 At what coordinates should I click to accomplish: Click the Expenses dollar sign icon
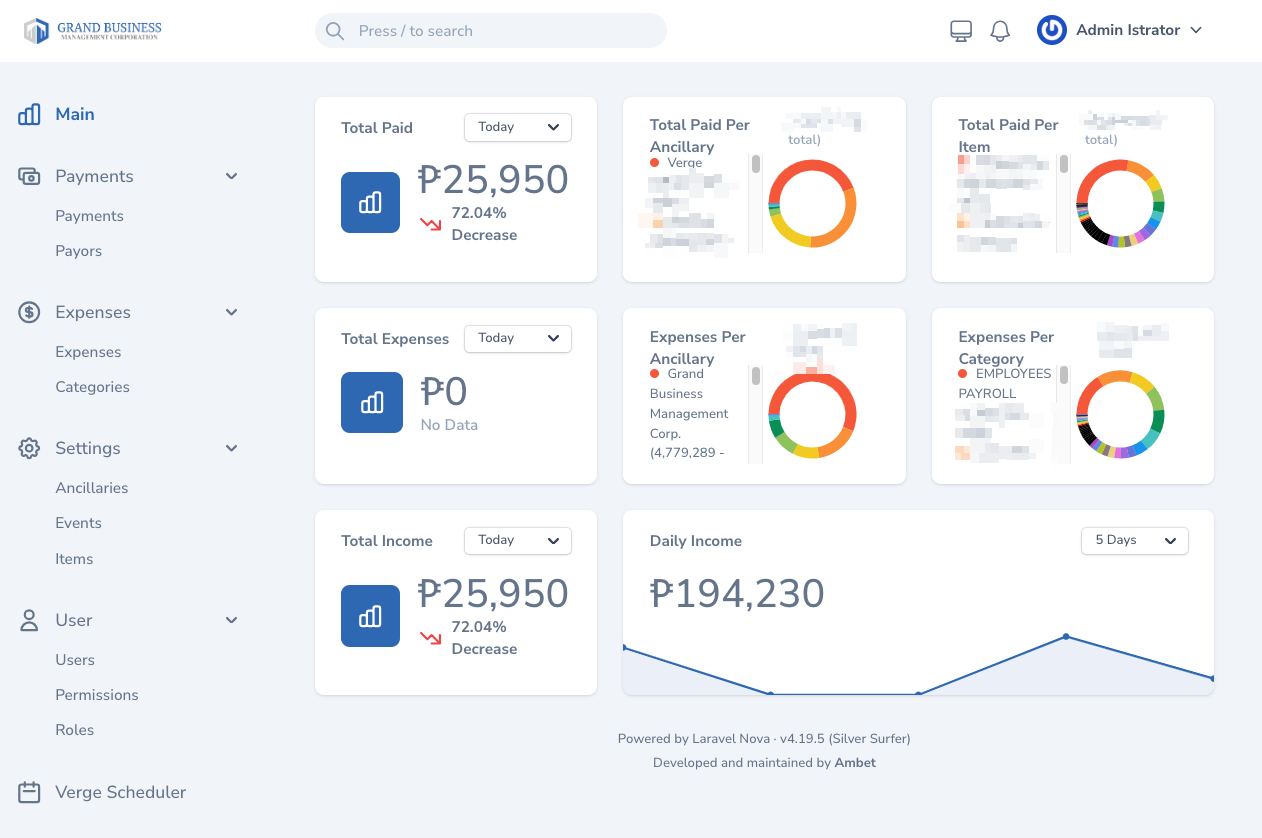coord(30,312)
